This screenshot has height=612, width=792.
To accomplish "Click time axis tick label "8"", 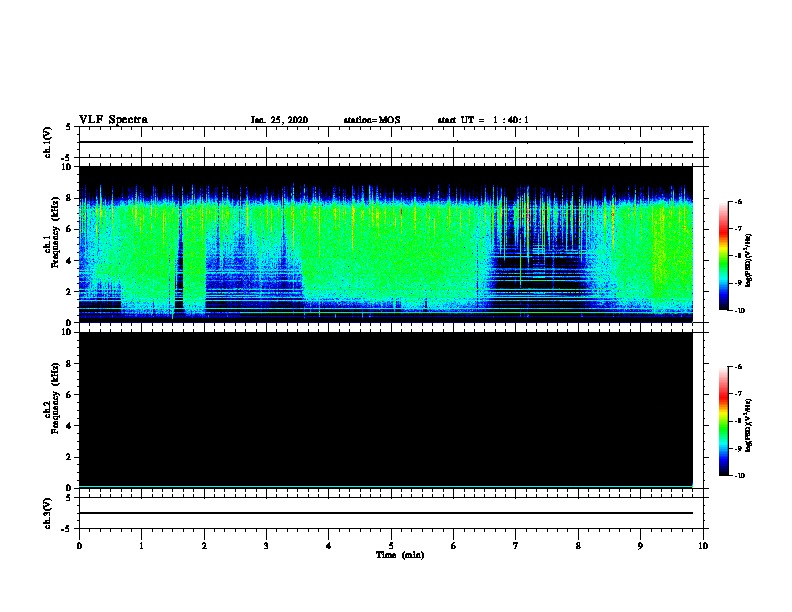I will pyautogui.click(x=578, y=546).
